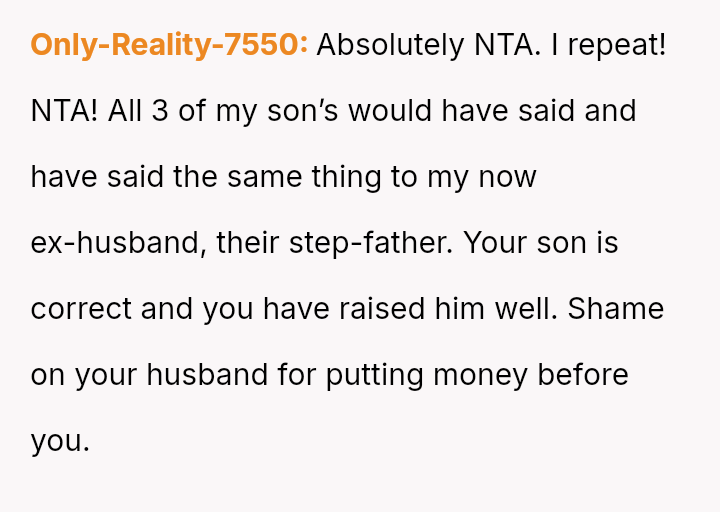
Task: Click the word "putting"
Action: (x=374, y=375)
